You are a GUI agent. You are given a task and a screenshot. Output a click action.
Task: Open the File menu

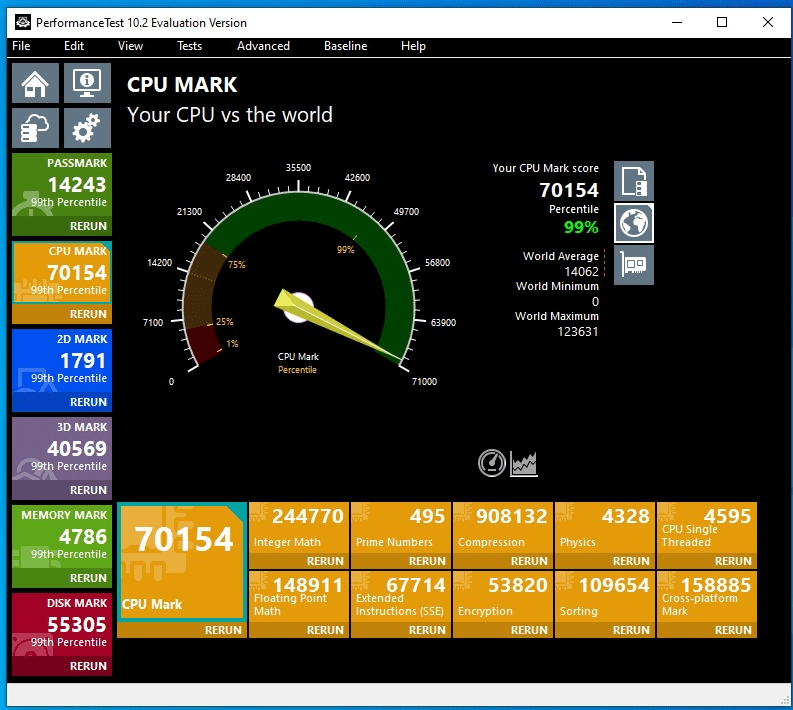point(21,46)
